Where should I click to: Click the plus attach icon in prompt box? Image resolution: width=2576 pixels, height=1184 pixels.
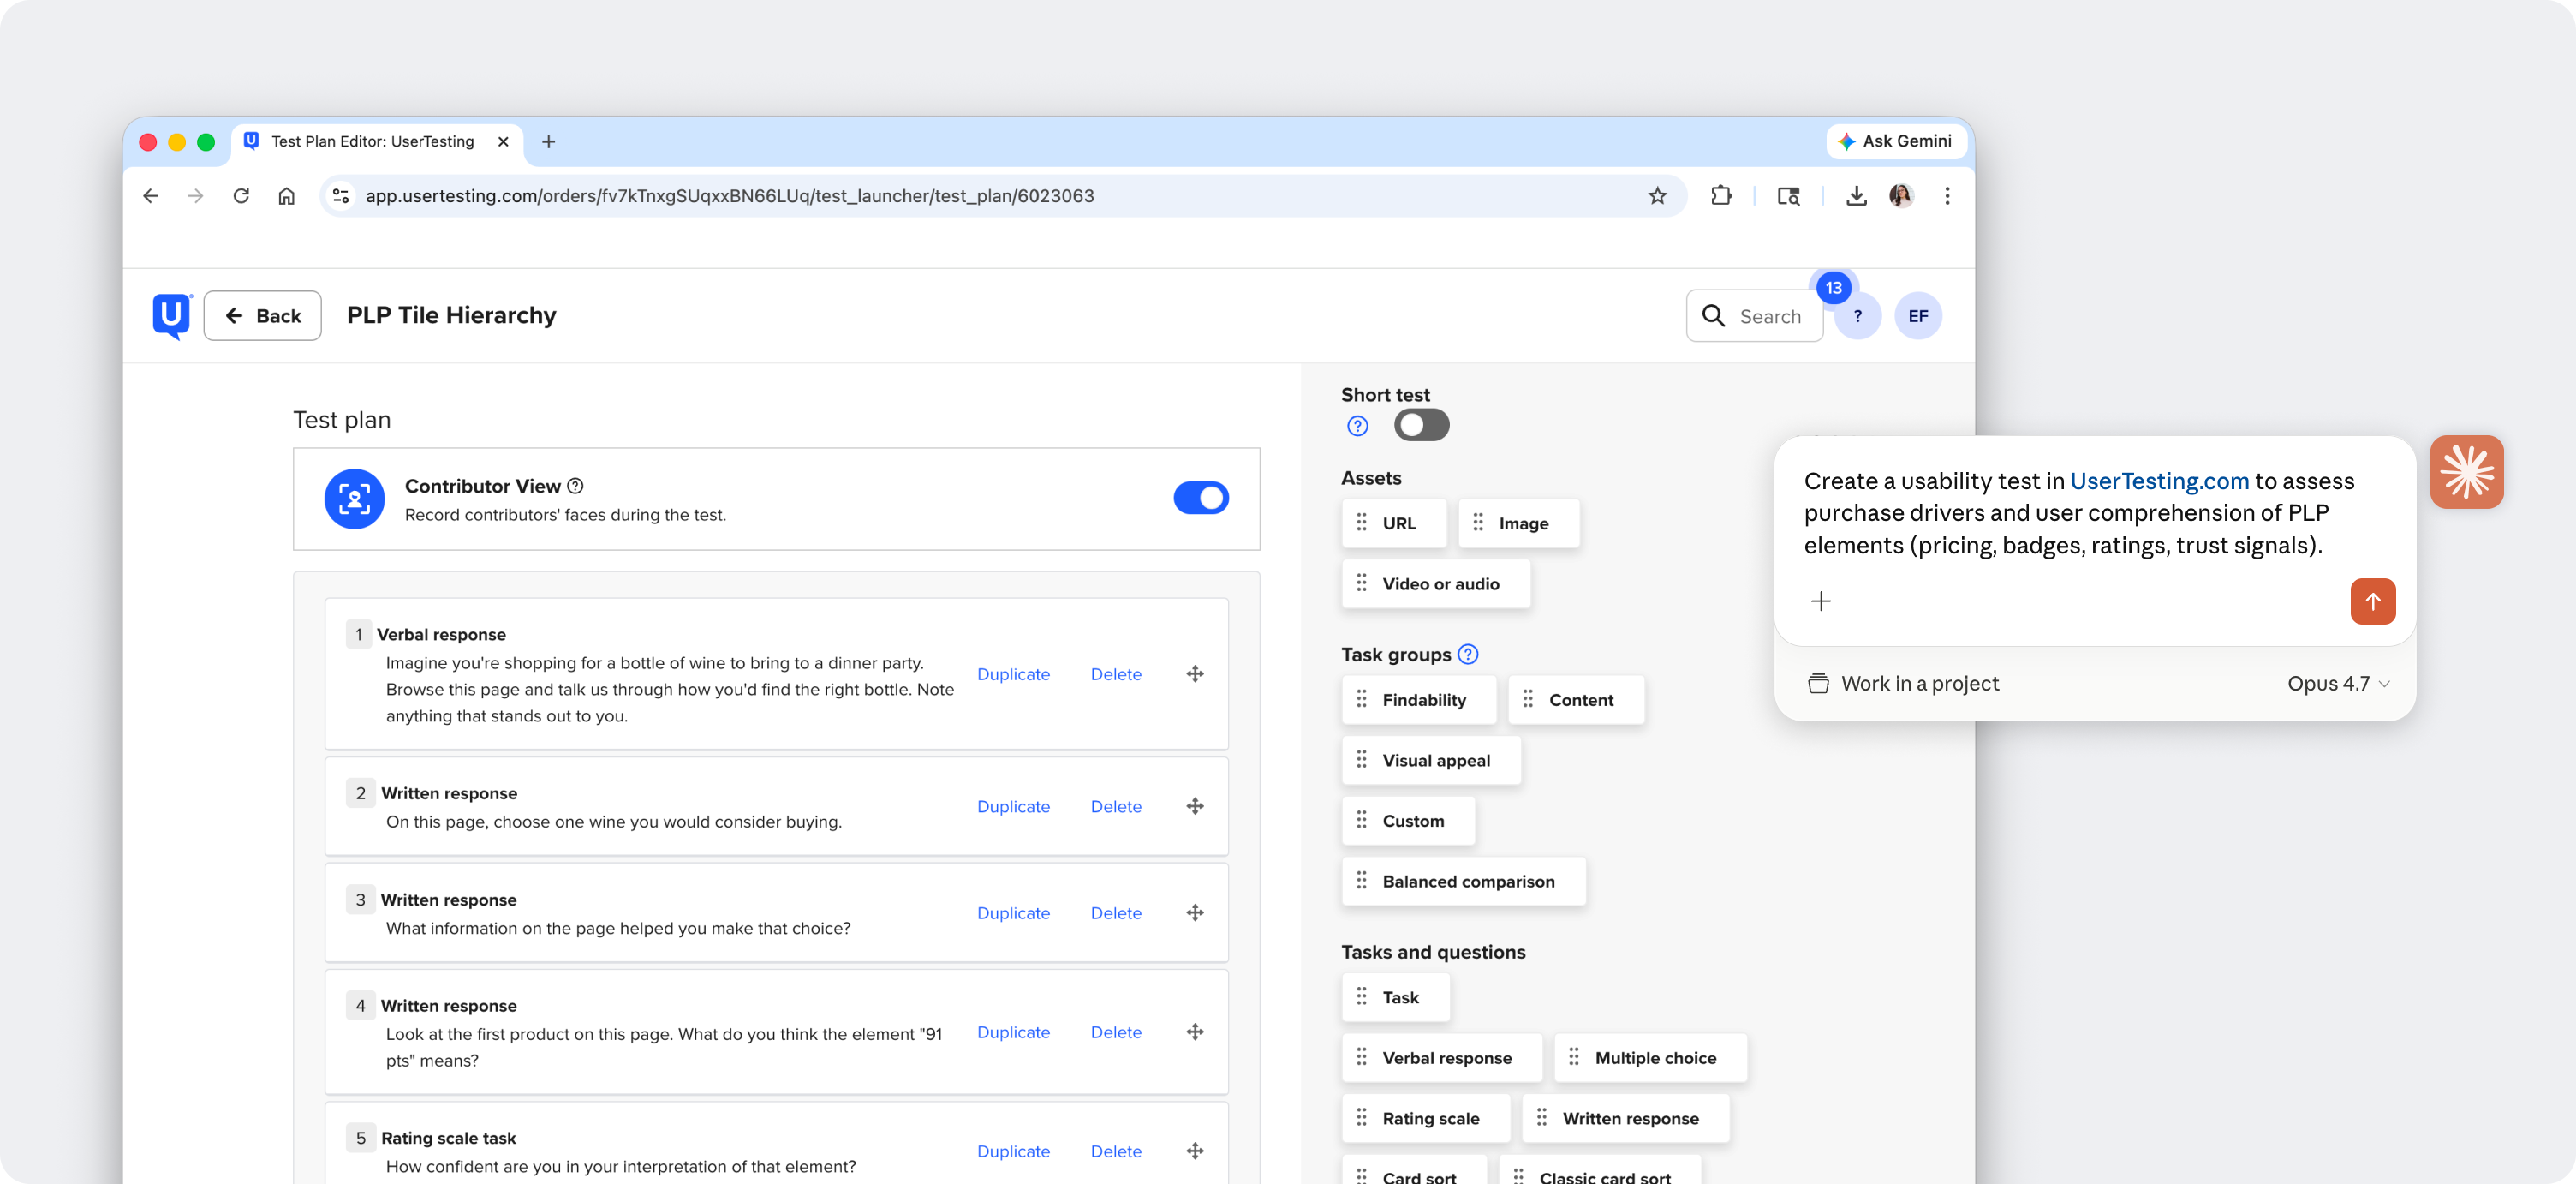coord(1820,601)
